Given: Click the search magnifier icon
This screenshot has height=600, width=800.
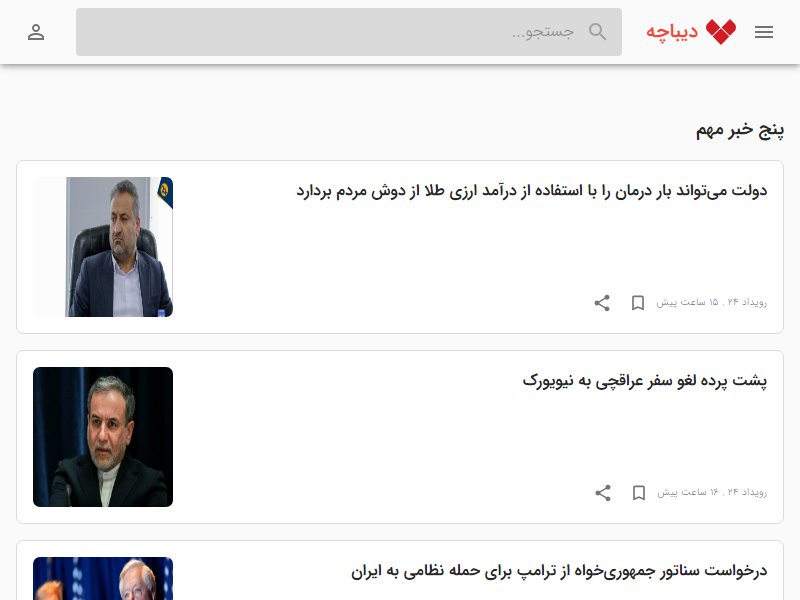Looking at the screenshot, I should coord(597,32).
